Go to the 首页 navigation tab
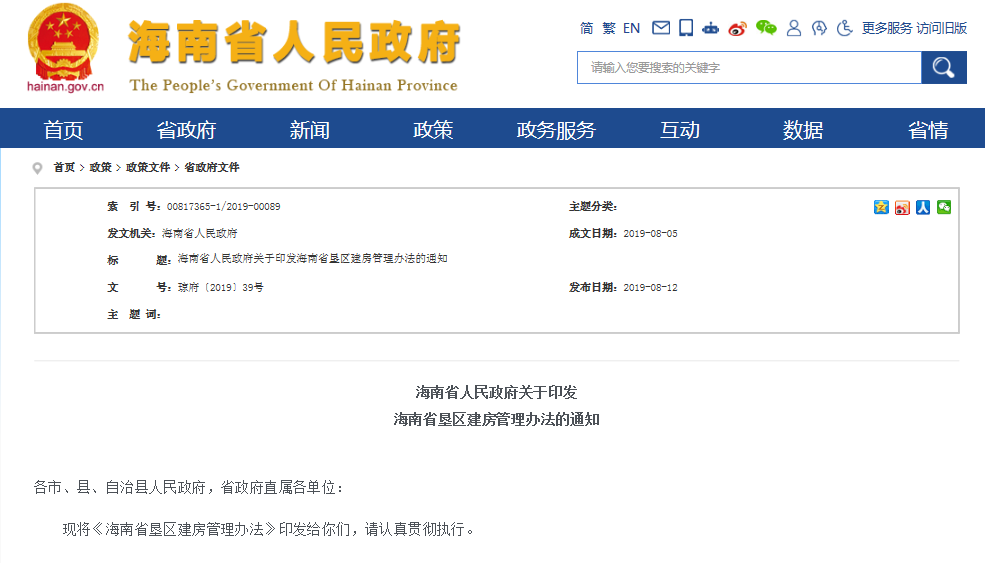 coord(63,130)
